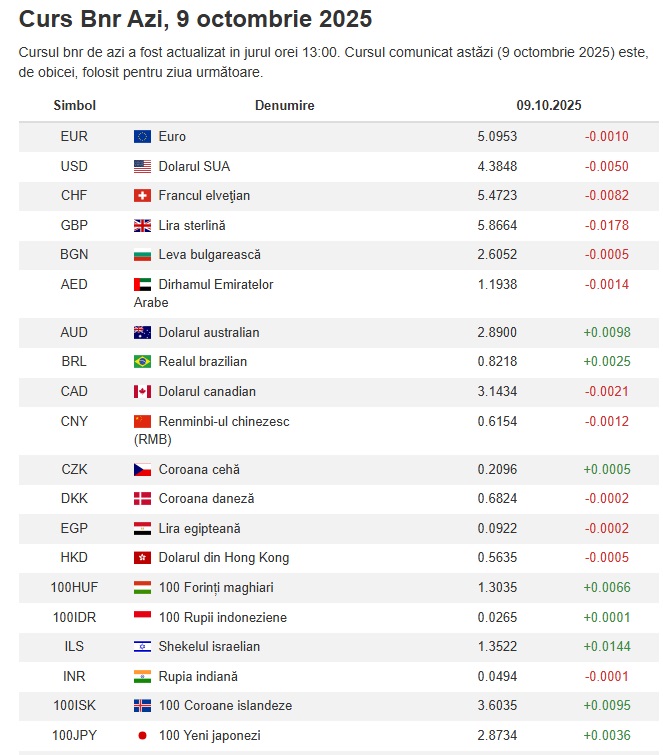Click the Australian flag icon

142,333
